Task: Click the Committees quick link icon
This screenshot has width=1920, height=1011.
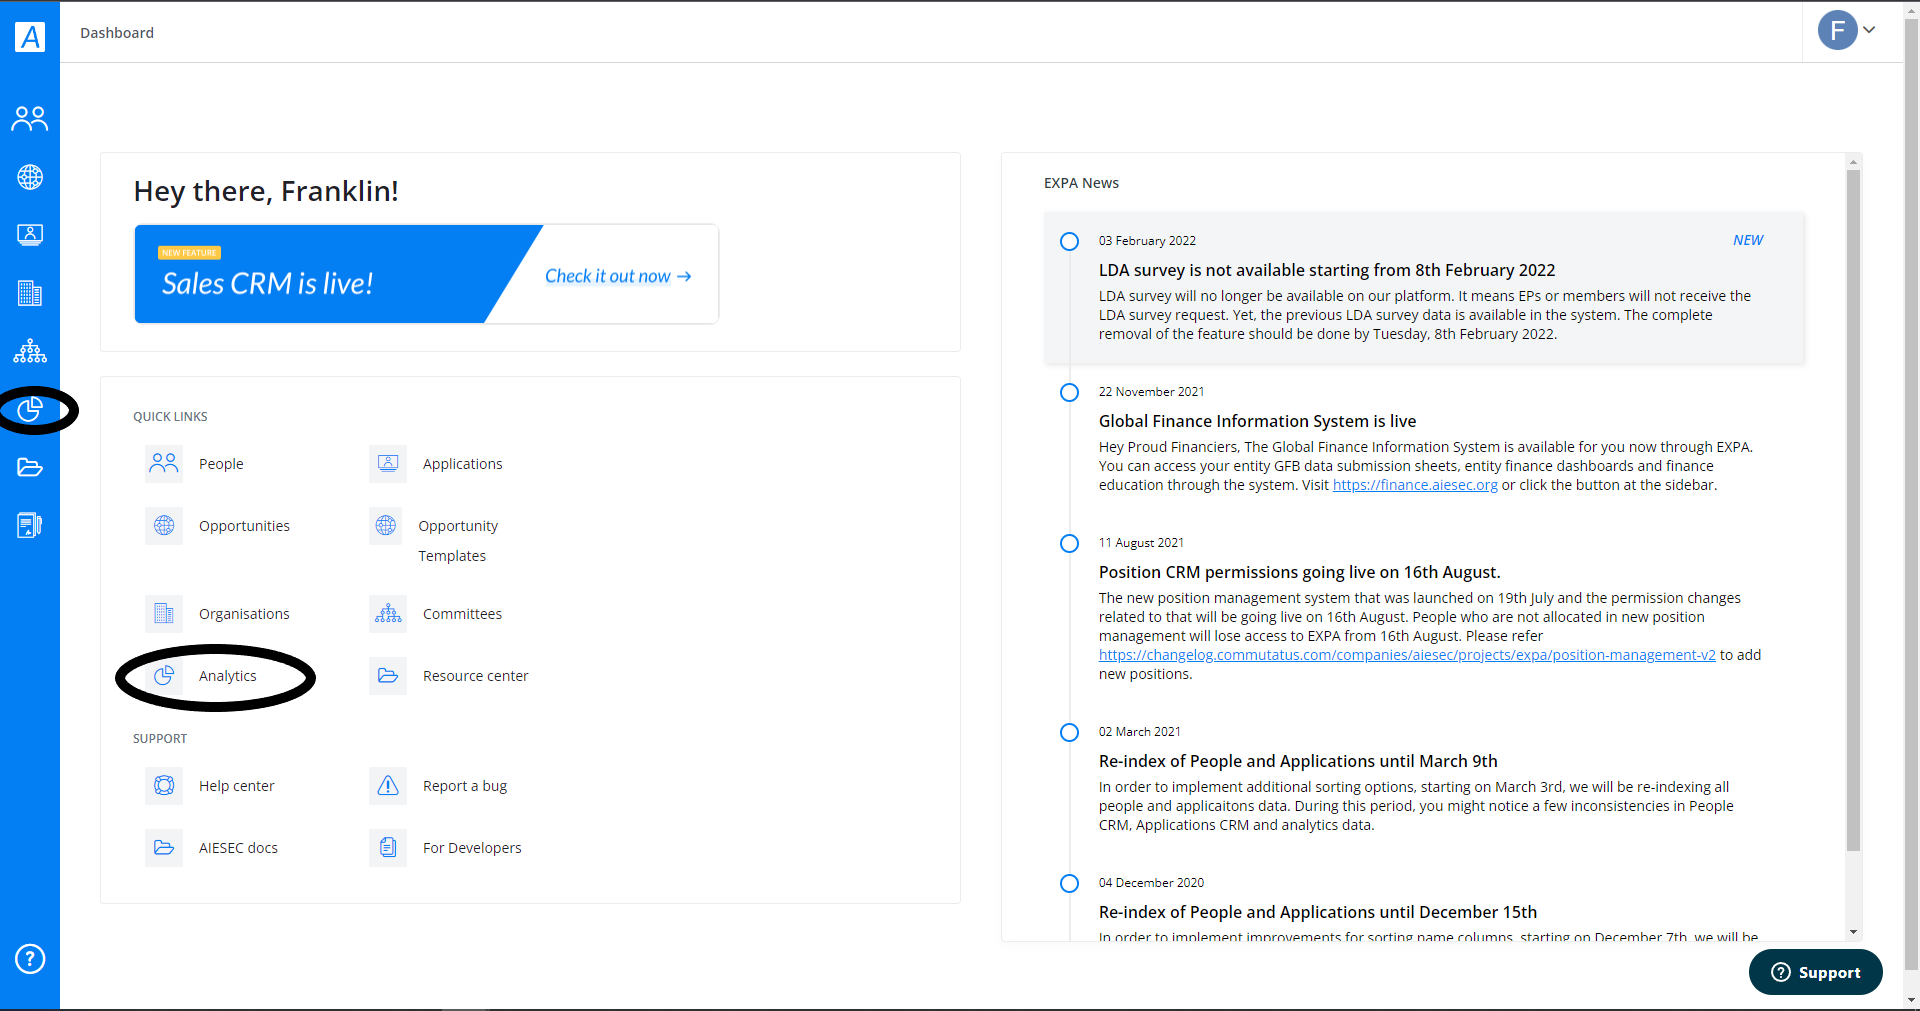Action: [x=388, y=614]
